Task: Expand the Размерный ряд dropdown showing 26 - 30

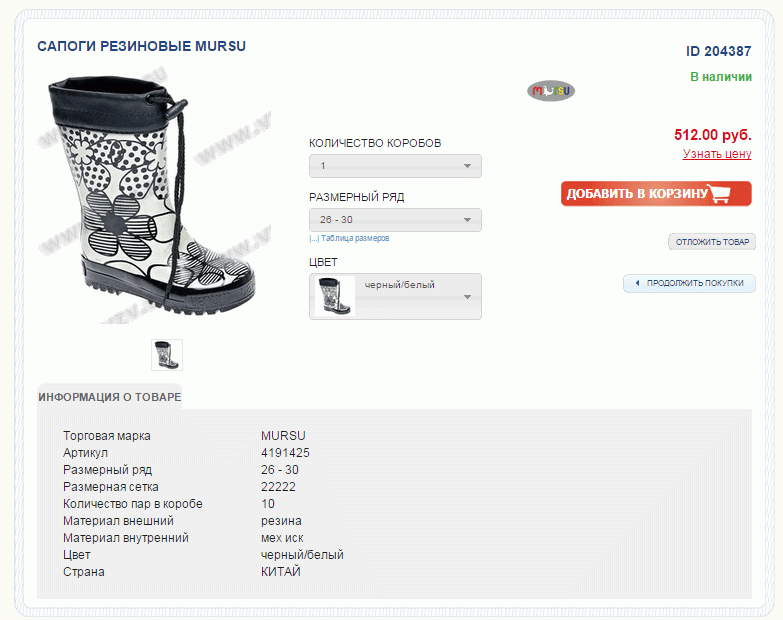Action: pos(395,220)
